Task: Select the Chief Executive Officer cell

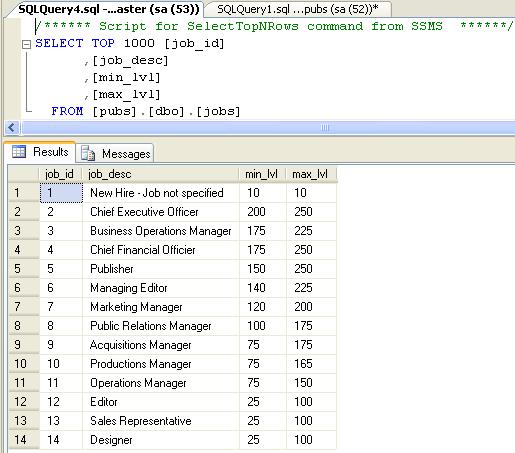Action: click(161, 212)
